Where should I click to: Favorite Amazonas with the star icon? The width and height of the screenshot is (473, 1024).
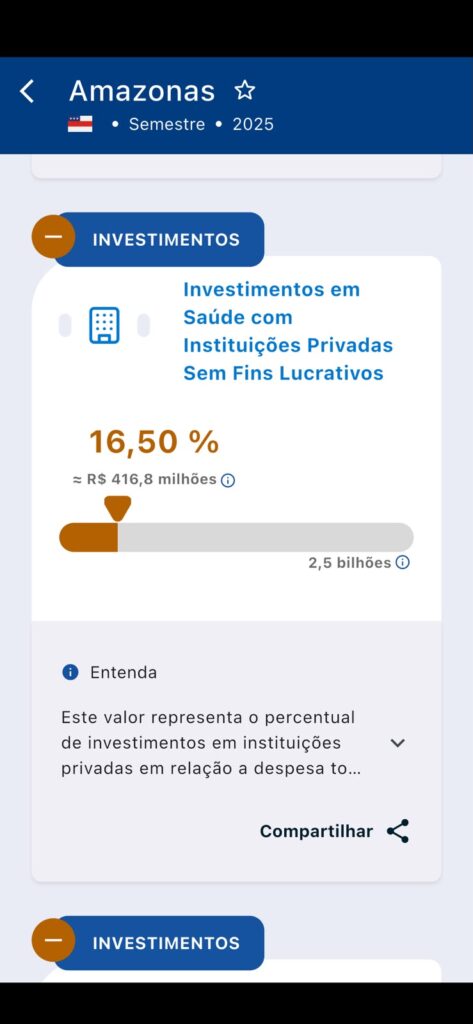(245, 90)
